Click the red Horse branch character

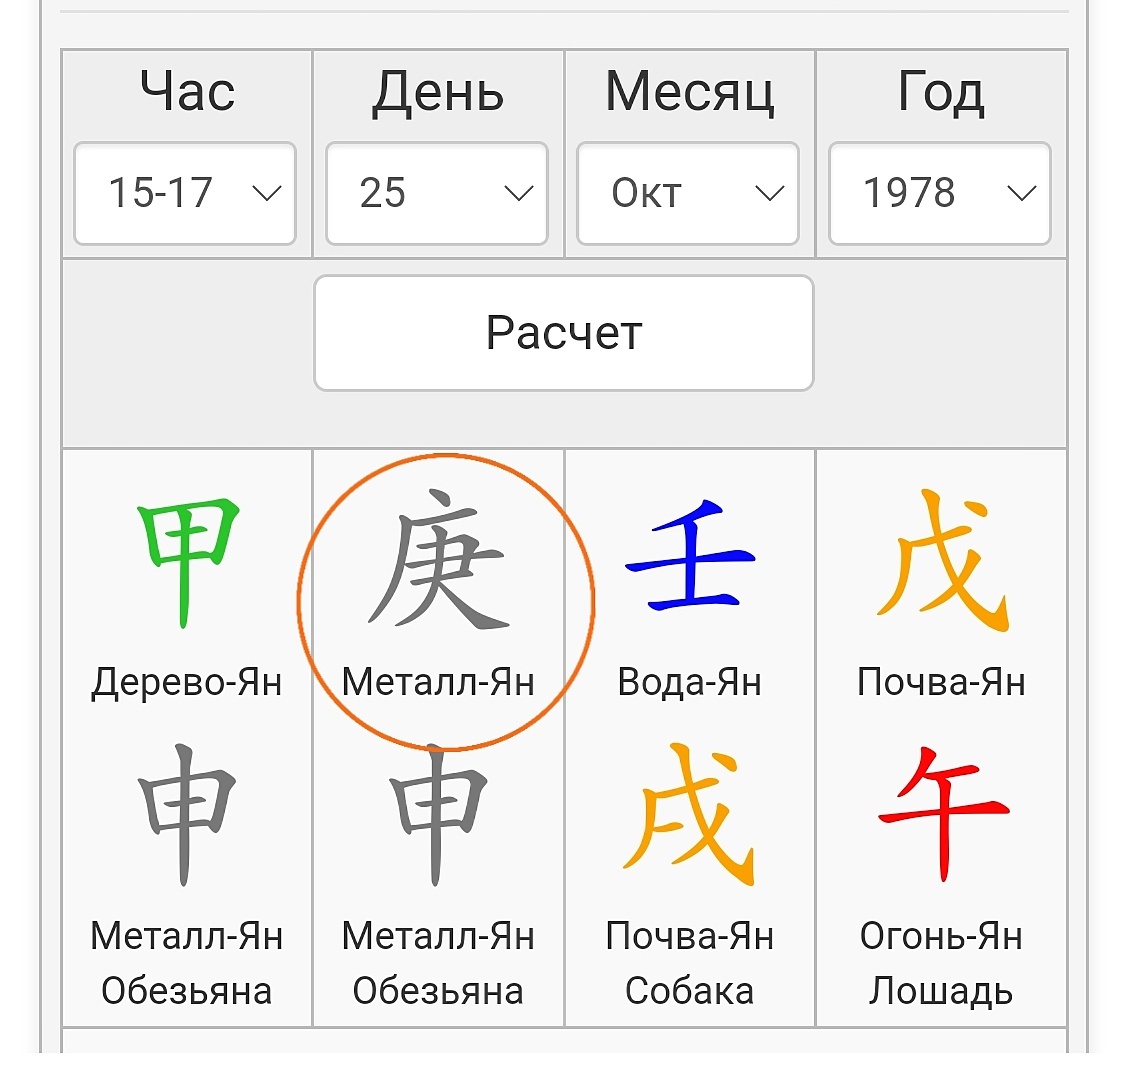(941, 813)
